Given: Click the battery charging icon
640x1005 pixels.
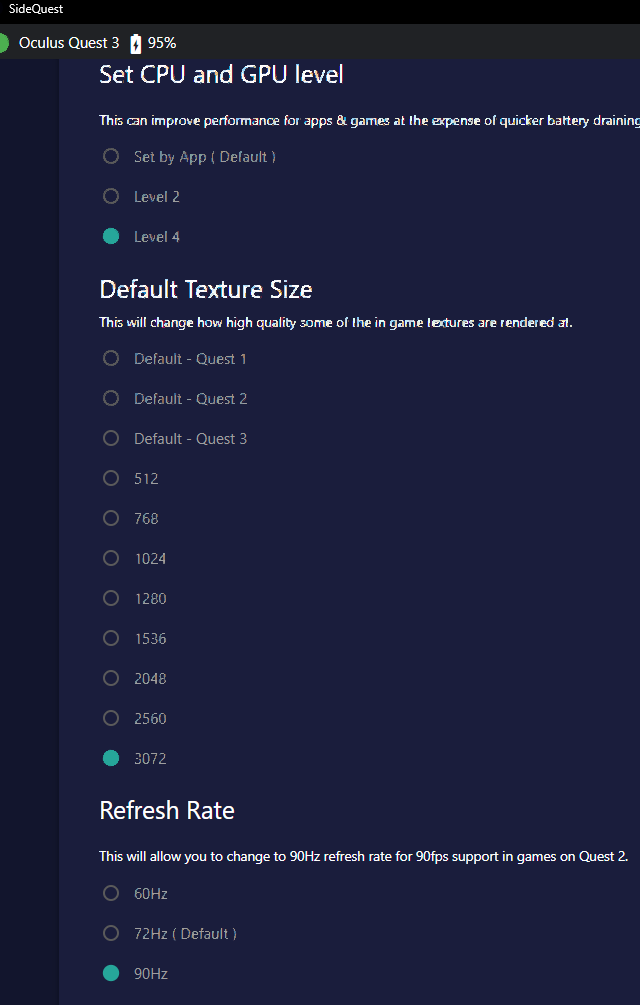Looking at the screenshot, I should coord(136,43).
